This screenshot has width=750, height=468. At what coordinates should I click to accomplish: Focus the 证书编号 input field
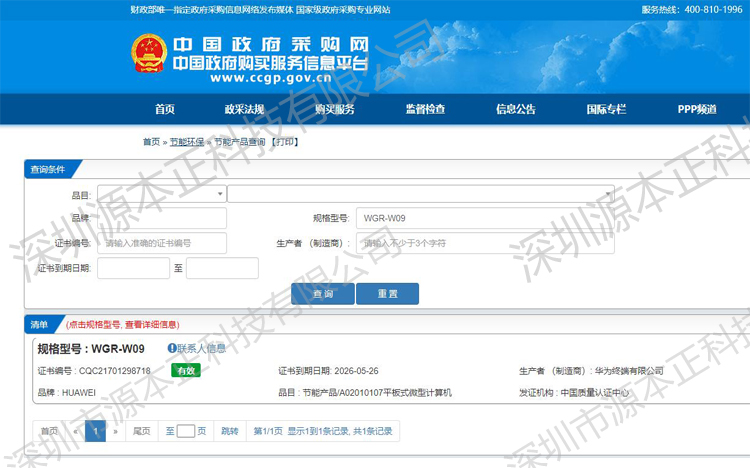162,243
